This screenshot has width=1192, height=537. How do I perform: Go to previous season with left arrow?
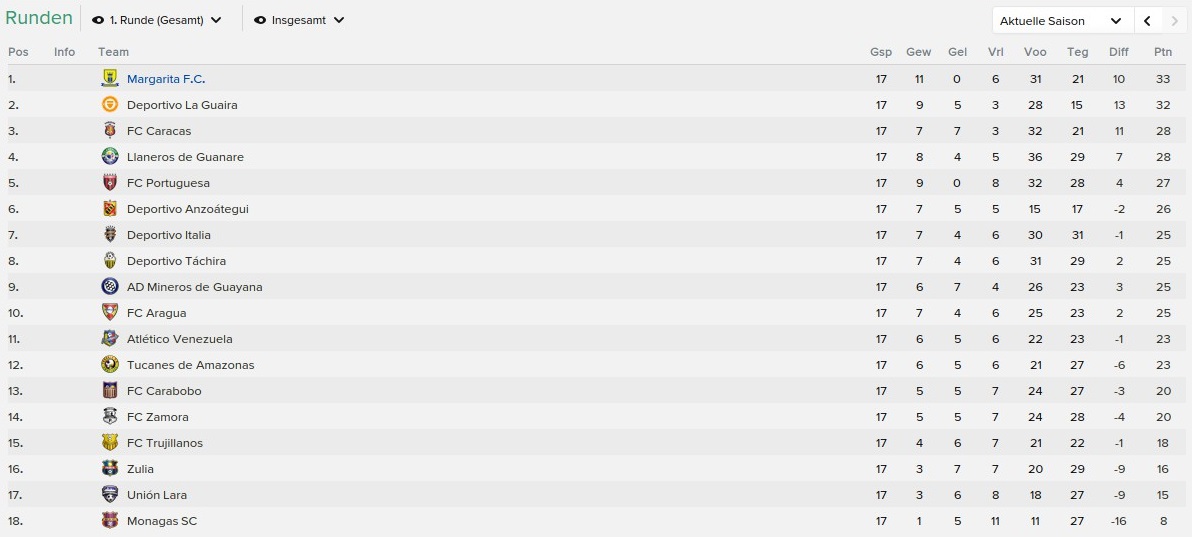[x=1147, y=21]
